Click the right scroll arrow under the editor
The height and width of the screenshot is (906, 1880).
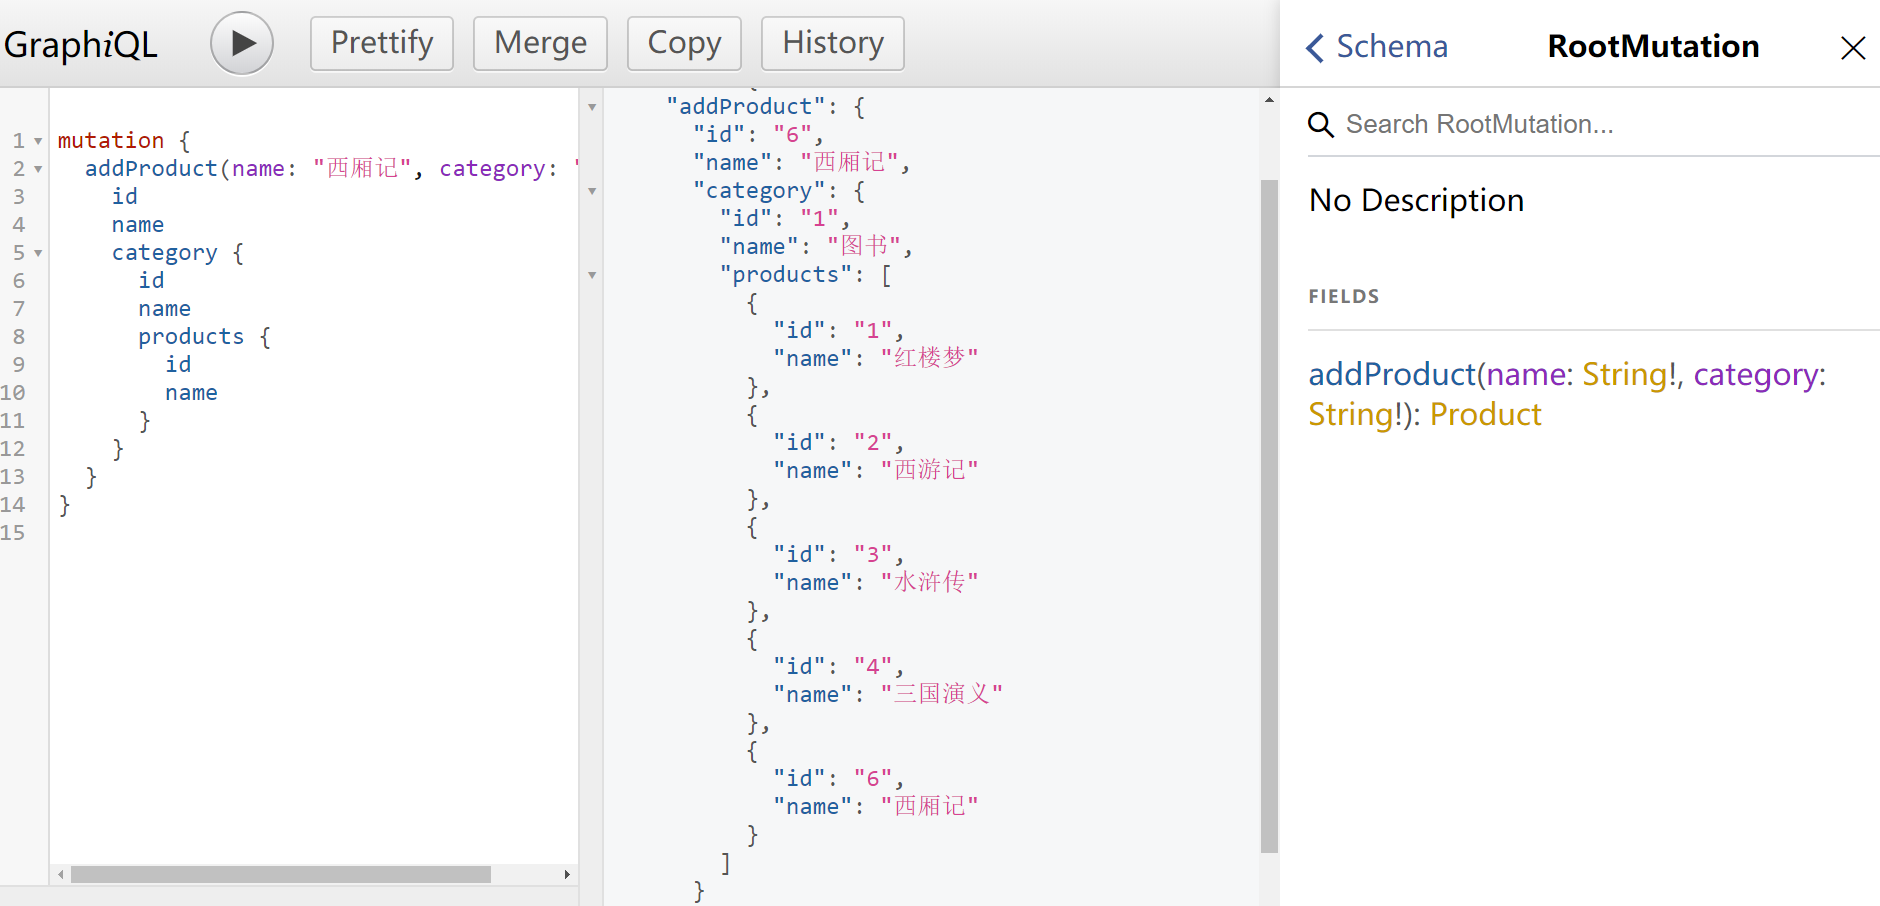pos(567,874)
